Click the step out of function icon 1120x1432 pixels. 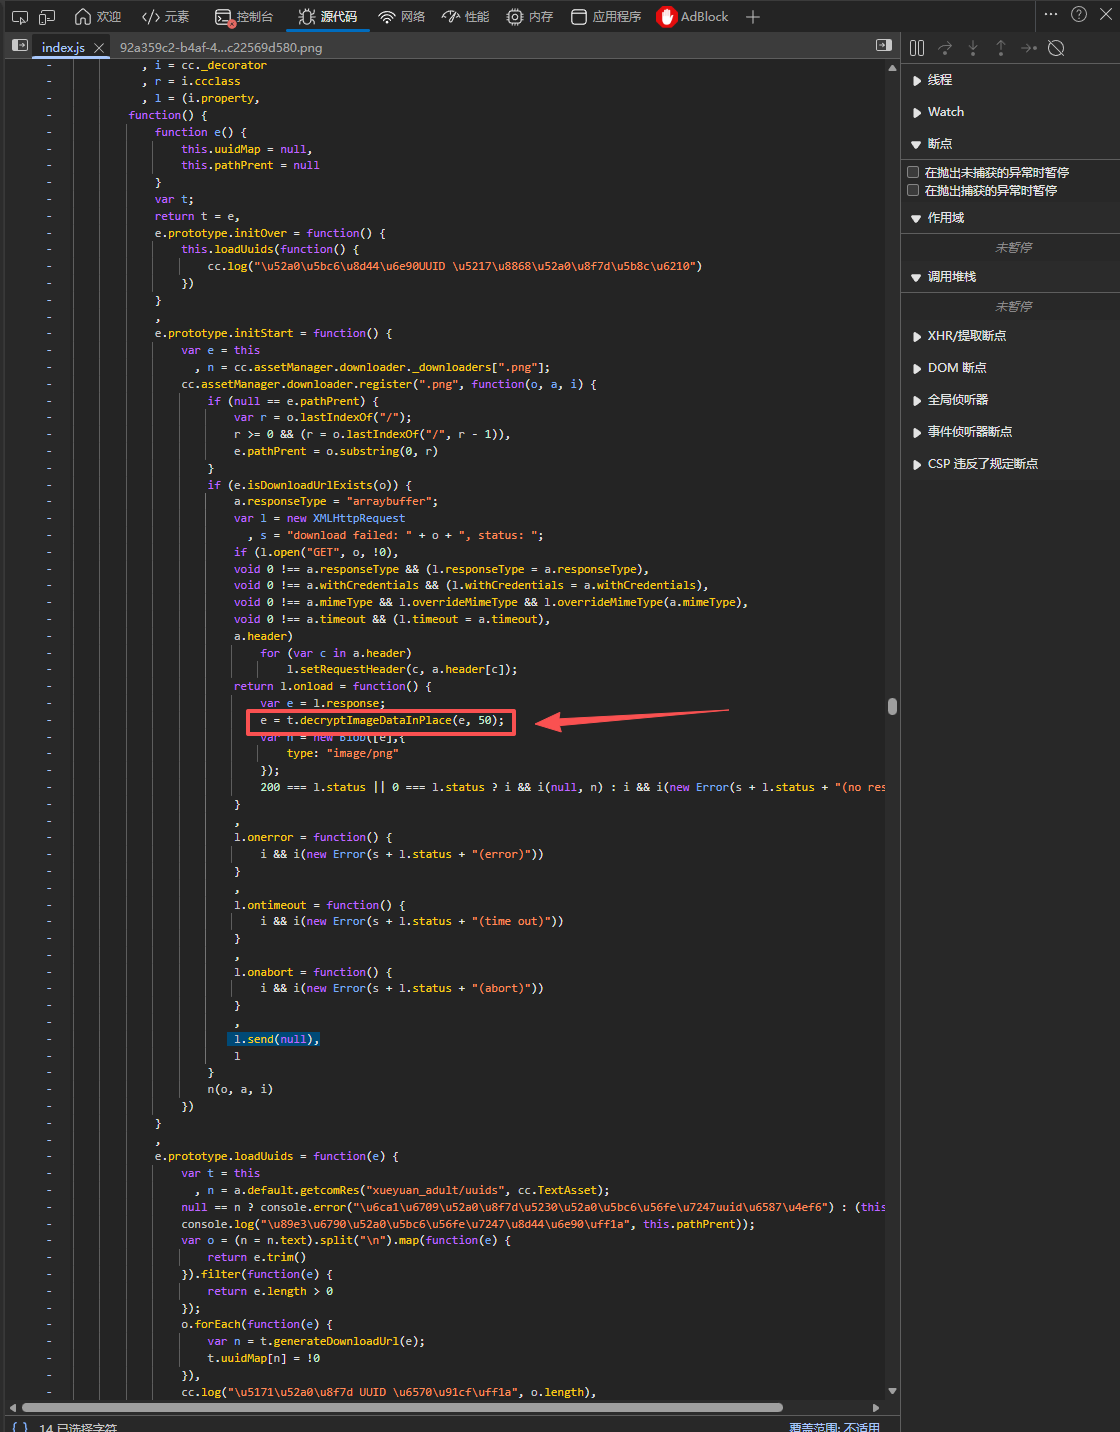(1000, 48)
